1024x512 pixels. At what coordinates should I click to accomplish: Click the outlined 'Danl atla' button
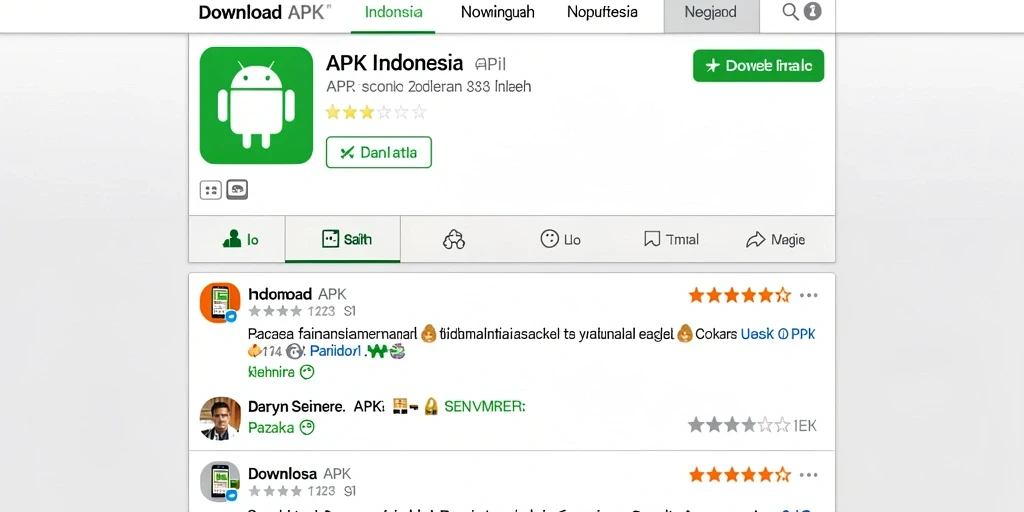pos(379,152)
